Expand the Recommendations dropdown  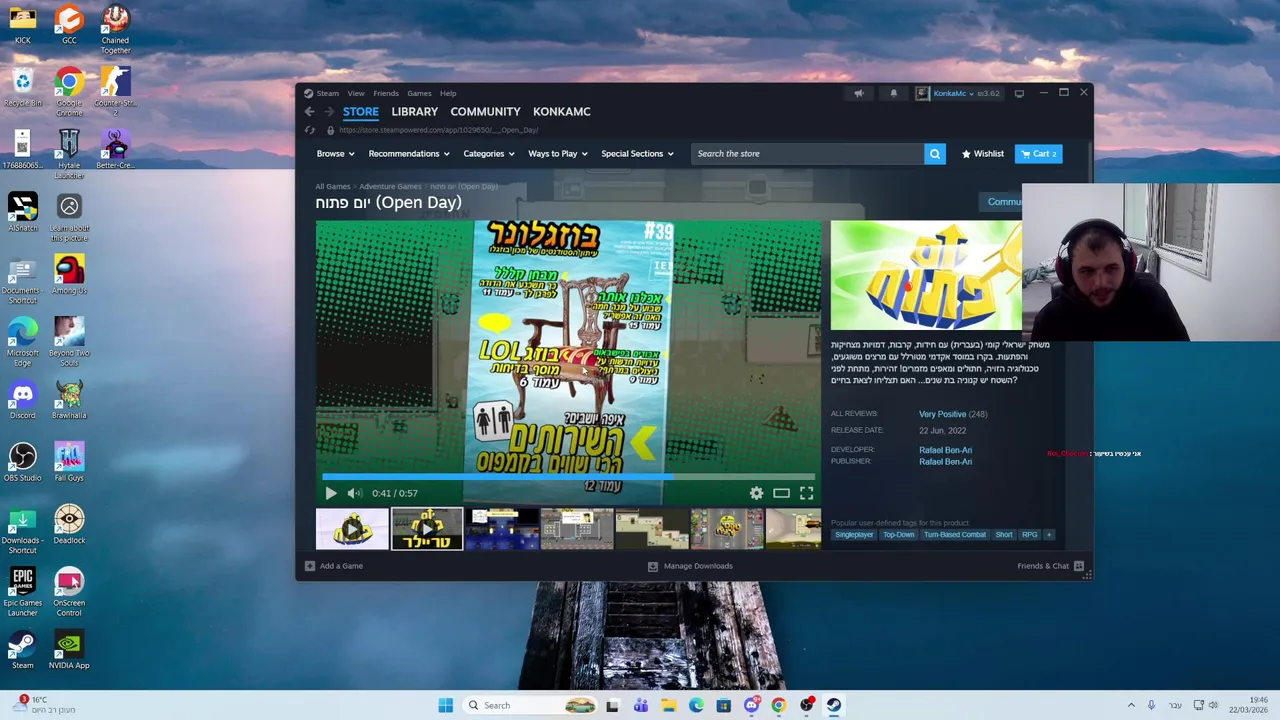click(408, 154)
